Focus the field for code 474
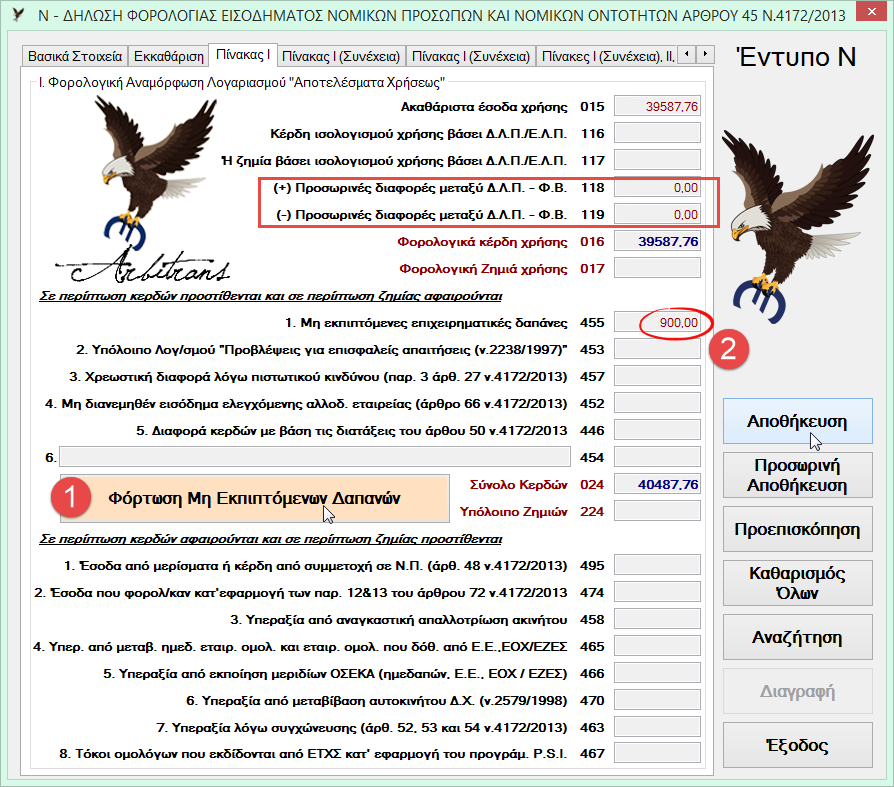This screenshot has height=787, width=894. coord(657,592)
